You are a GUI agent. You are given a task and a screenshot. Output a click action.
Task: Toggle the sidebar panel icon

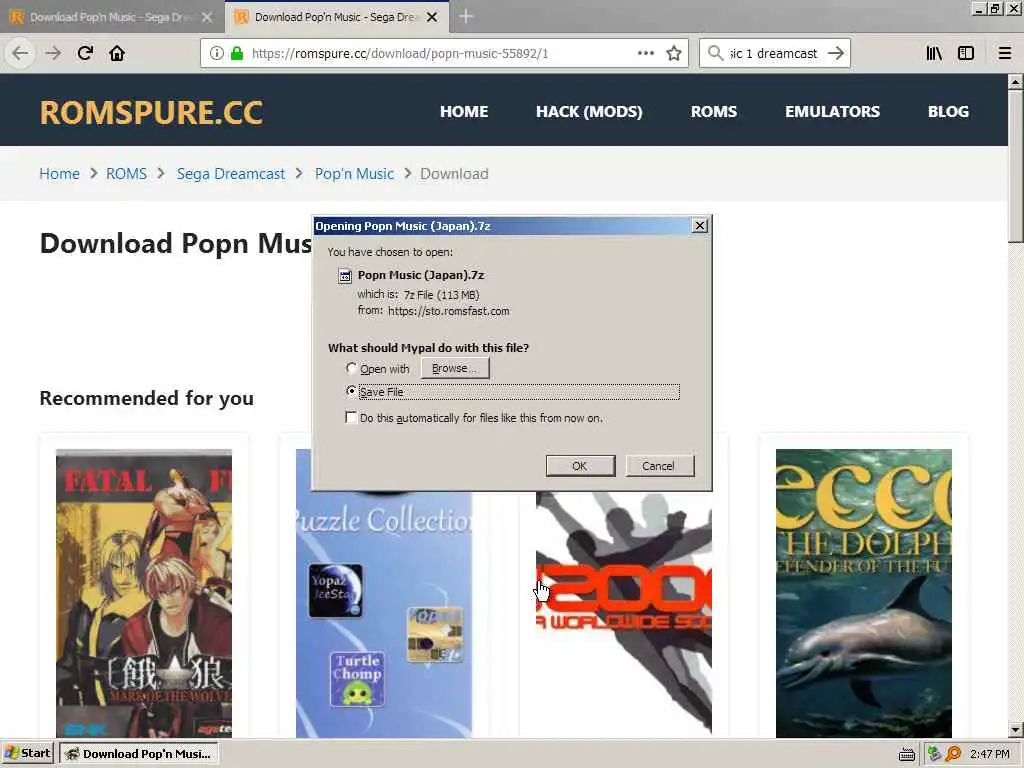point(966,53)
